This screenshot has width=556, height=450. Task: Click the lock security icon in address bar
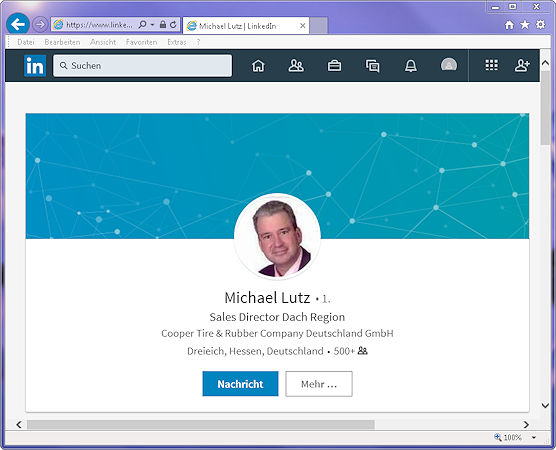point(163,24)
